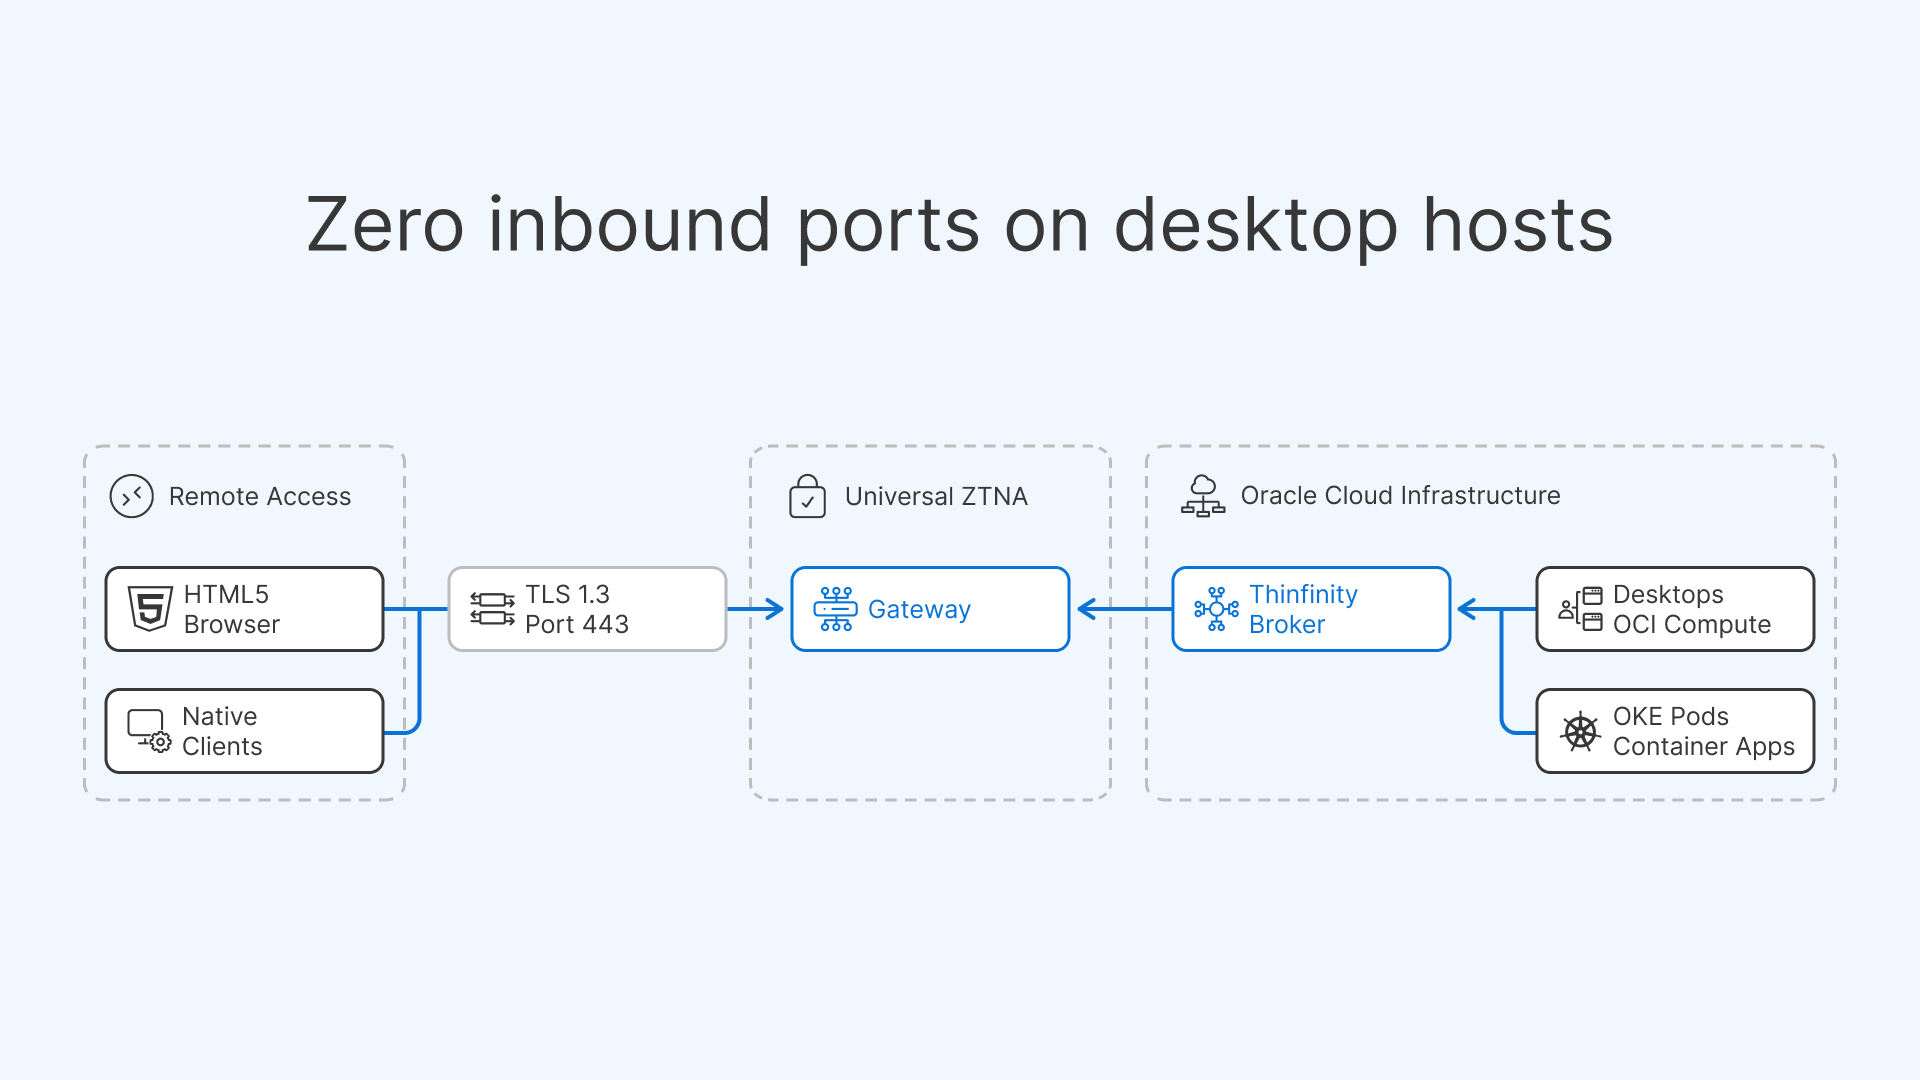Image resolution: width=1920 pixels, height=1080 pixels.
Task: Select the Gateway box
Action: (931, 609)
